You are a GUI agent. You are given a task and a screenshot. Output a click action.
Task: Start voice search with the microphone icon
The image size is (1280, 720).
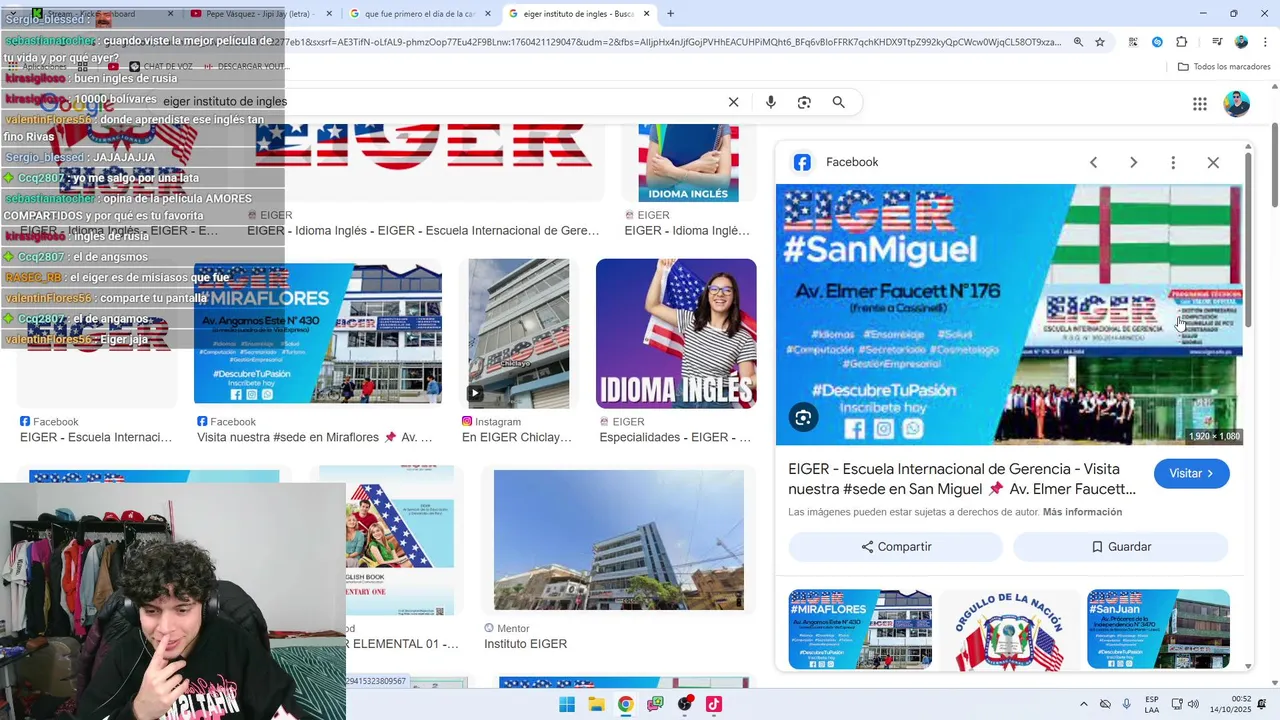tap(770, 102)
